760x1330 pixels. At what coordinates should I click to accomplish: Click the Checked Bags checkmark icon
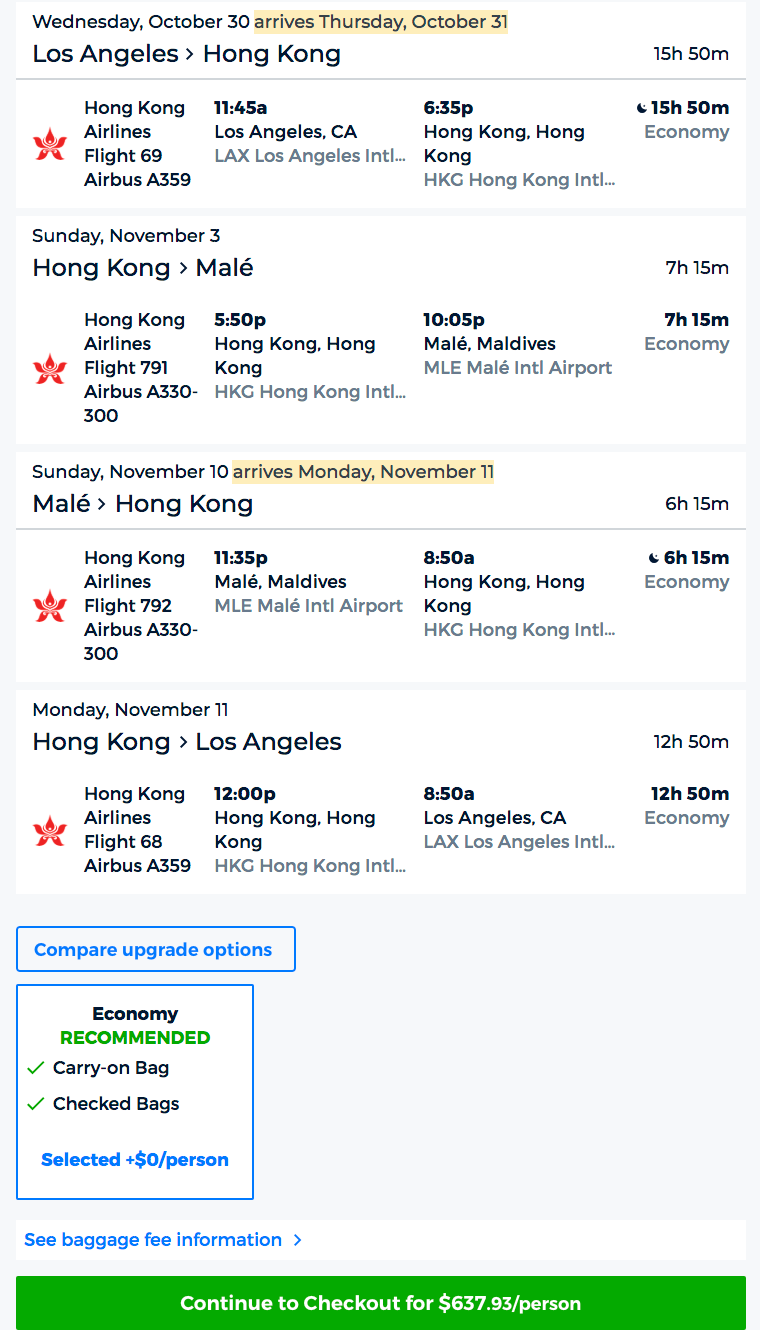pyautogui.click(x=36, y=1104)
